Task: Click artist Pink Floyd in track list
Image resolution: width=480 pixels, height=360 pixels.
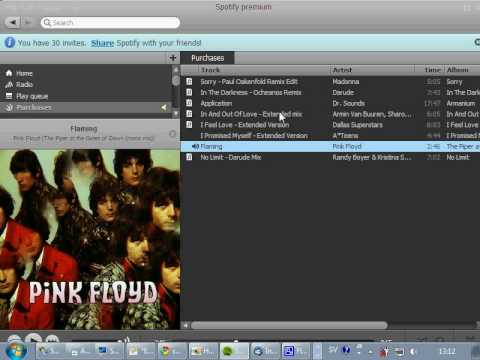Action: 347,146
